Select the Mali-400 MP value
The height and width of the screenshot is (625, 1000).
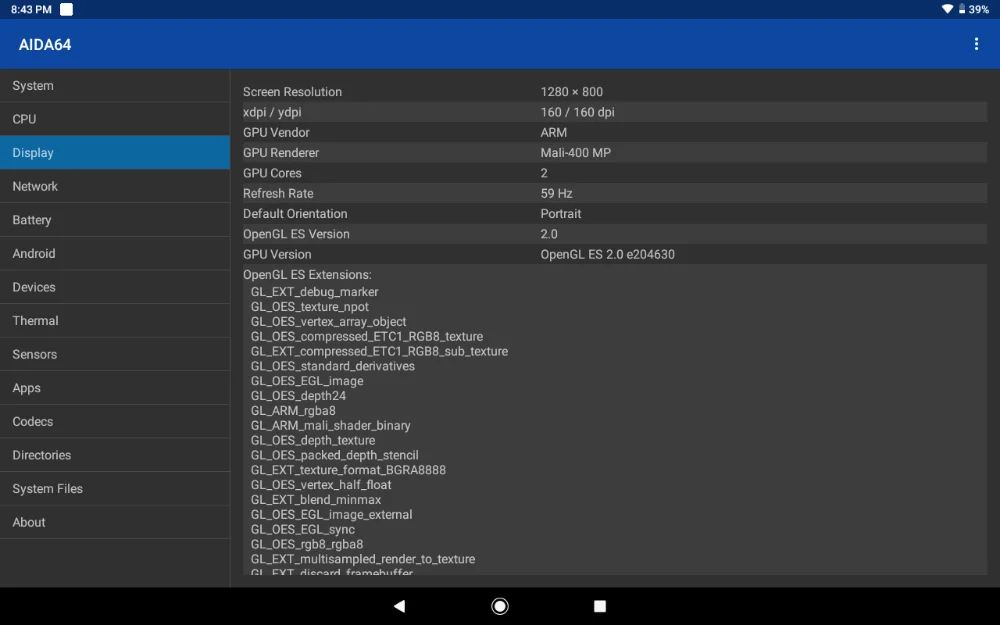pos(575,153)
